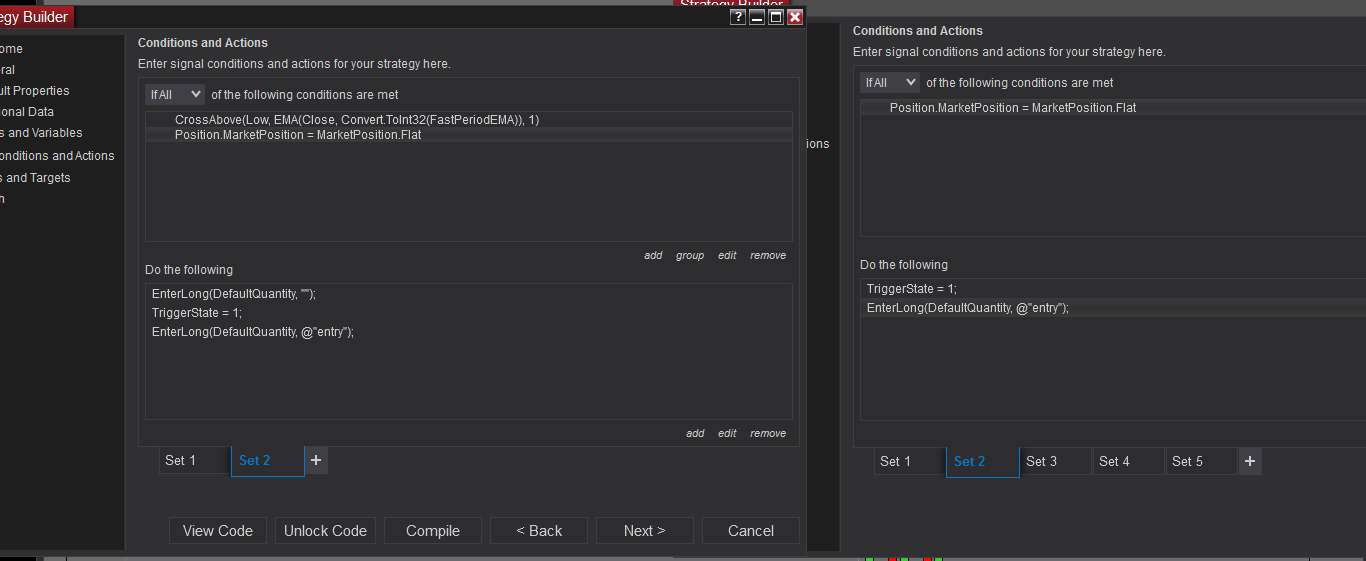Image resolution: width=1366 pixels, height=561 pixels.
Task: Cancel the Strategy Builder wizard
Action: pos(751,531)
